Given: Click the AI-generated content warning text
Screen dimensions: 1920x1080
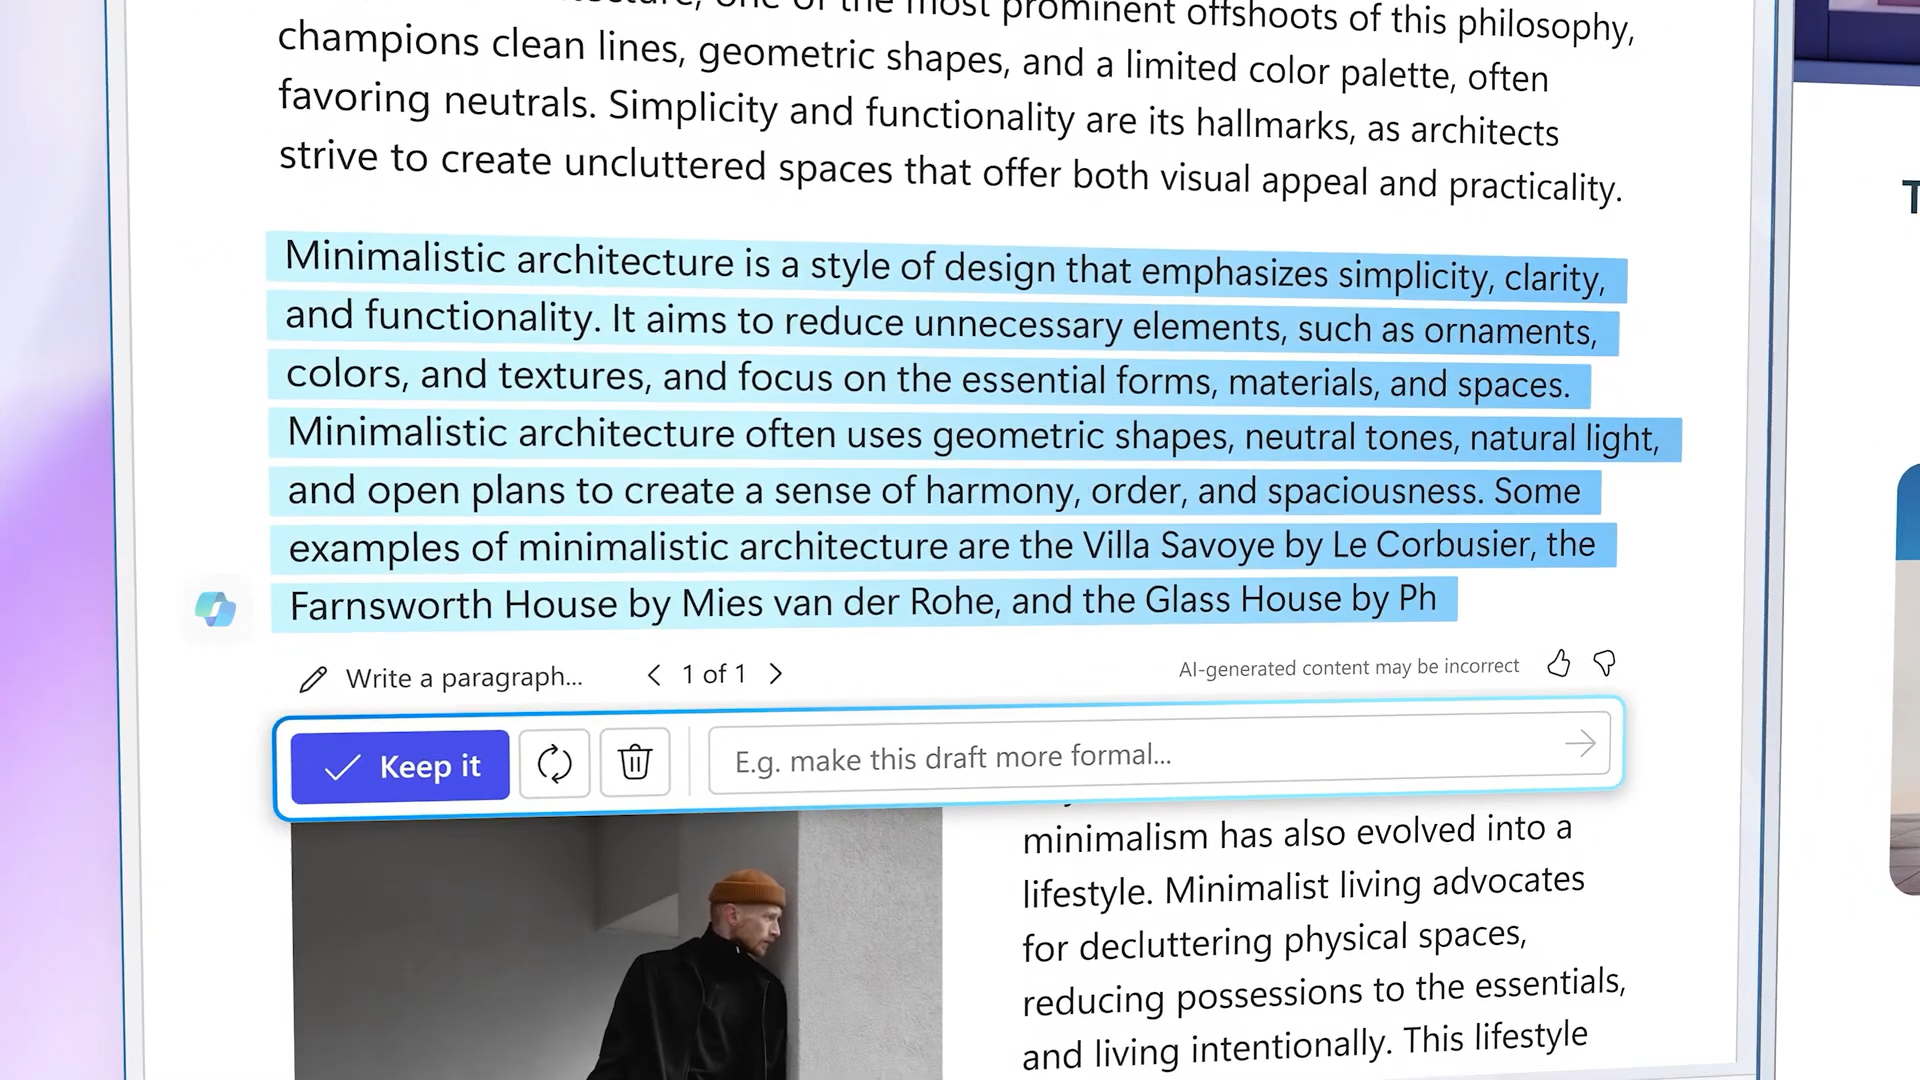Looking at the screenshot, I should pyautogui.click(x=1348, y=666).
